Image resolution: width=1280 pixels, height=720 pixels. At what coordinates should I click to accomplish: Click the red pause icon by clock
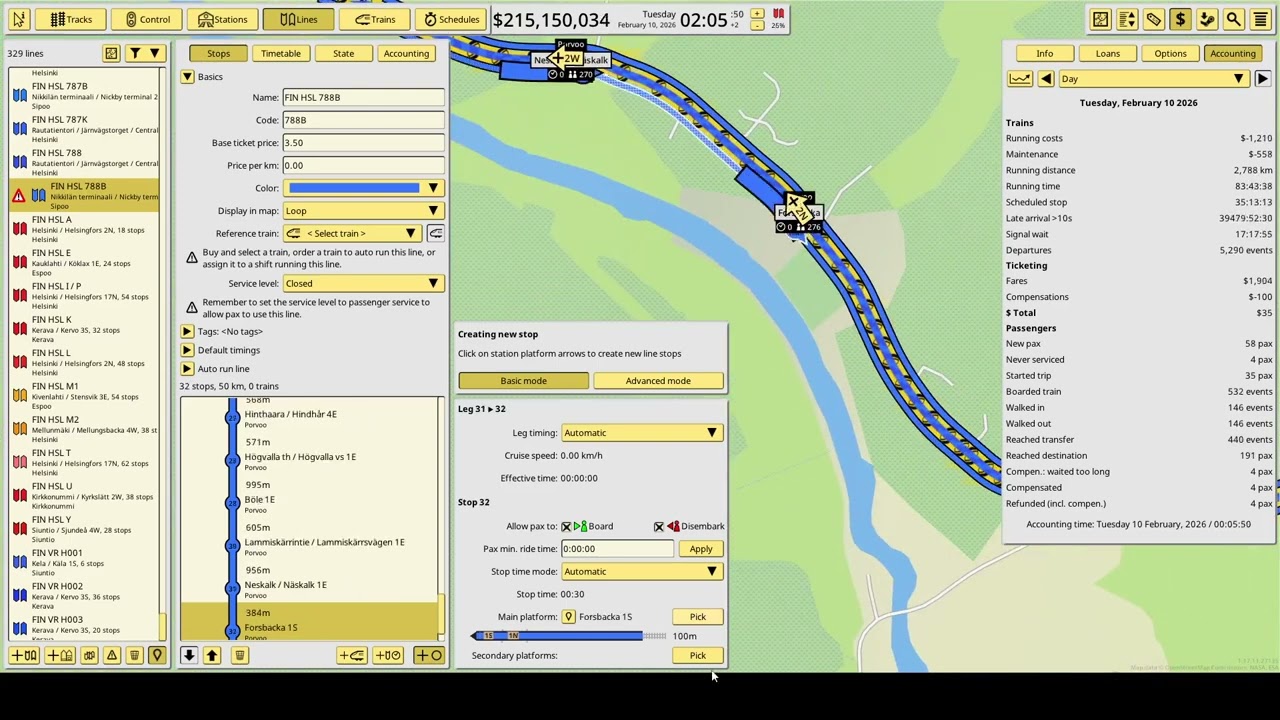778,14
